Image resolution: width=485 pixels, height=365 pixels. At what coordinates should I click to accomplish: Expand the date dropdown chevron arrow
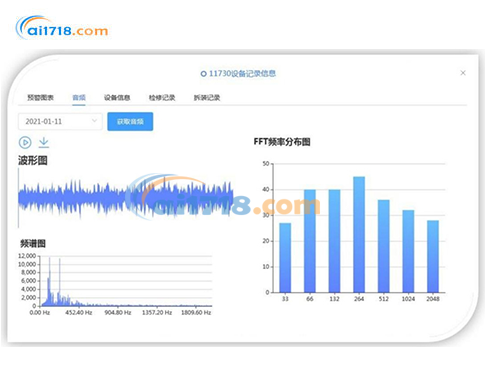[94, 121]
